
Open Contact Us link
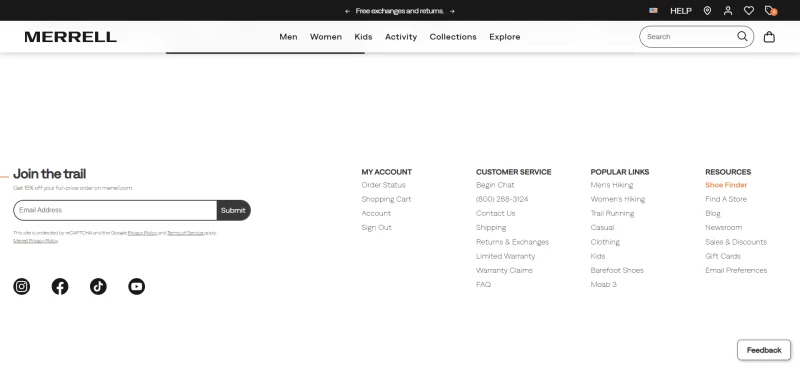[495, 213]
